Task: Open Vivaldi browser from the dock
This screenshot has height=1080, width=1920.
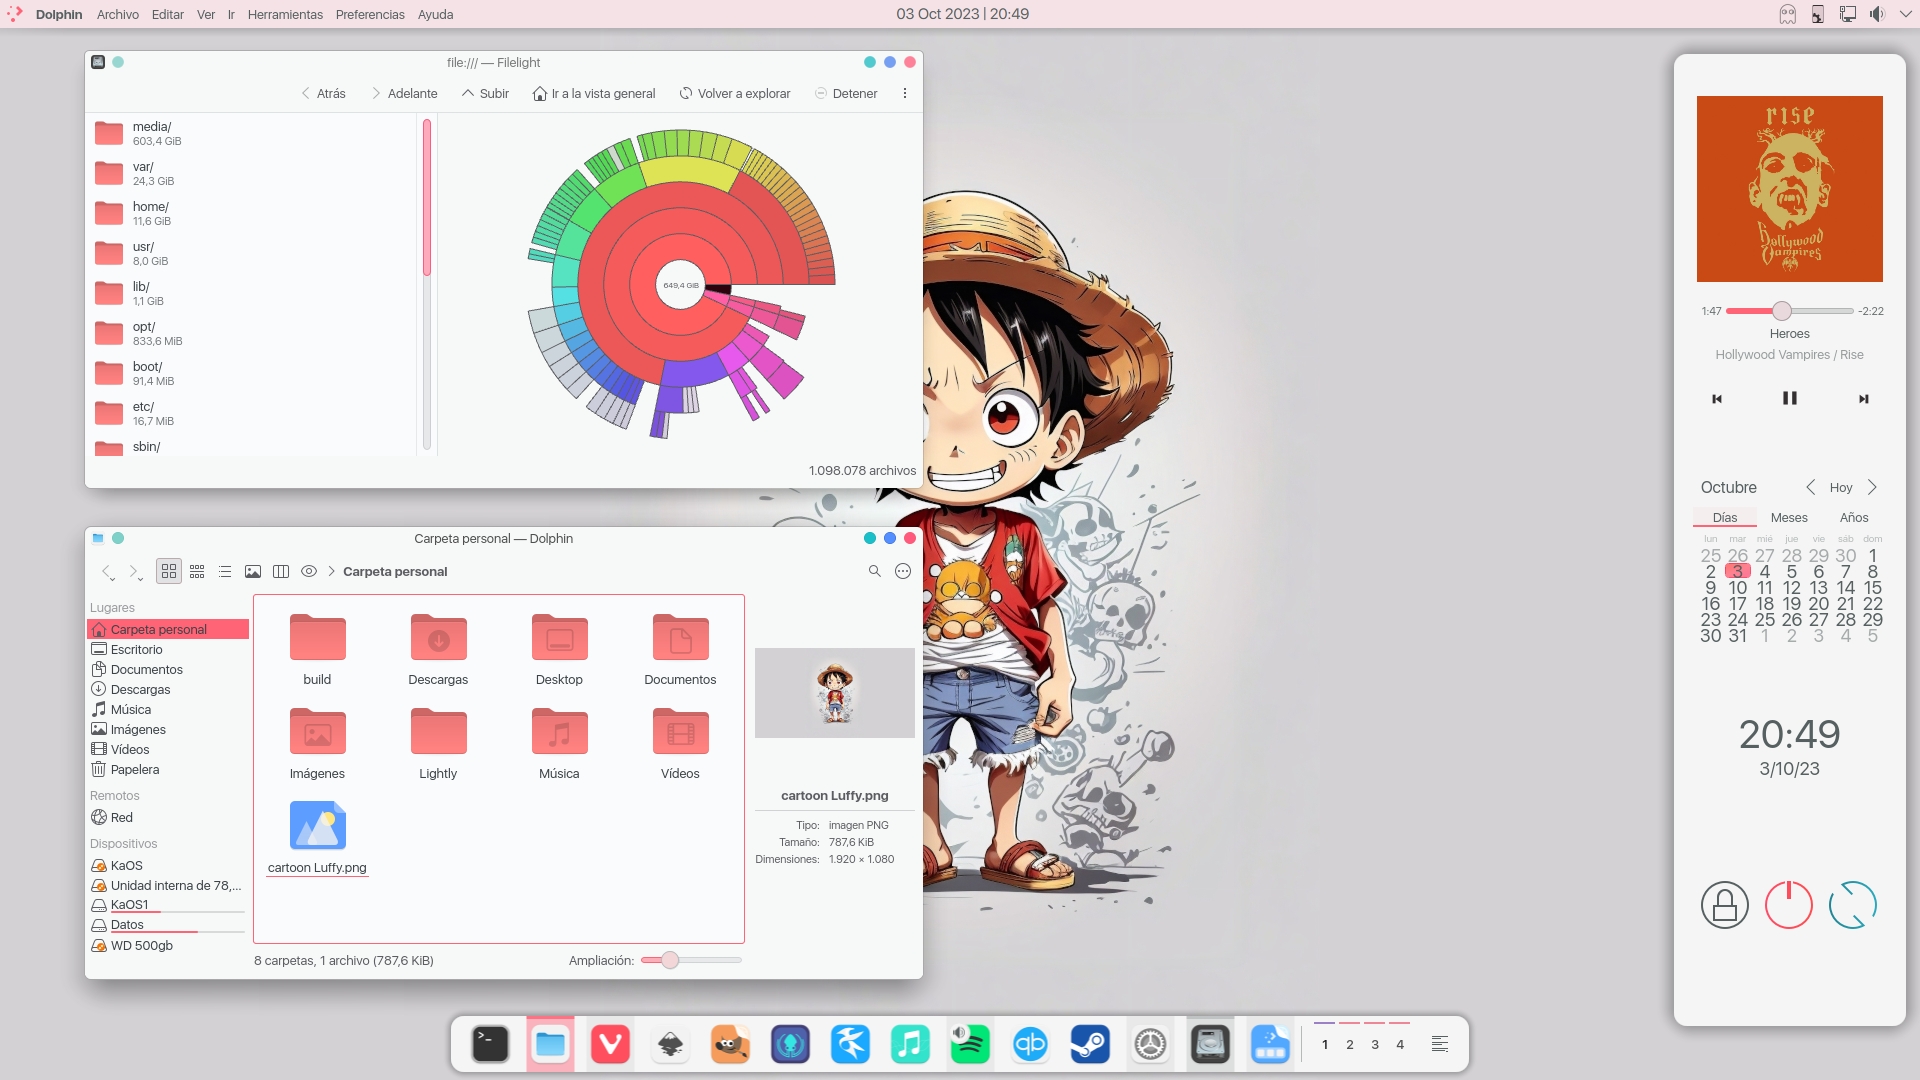Action: coord(610,1045)
